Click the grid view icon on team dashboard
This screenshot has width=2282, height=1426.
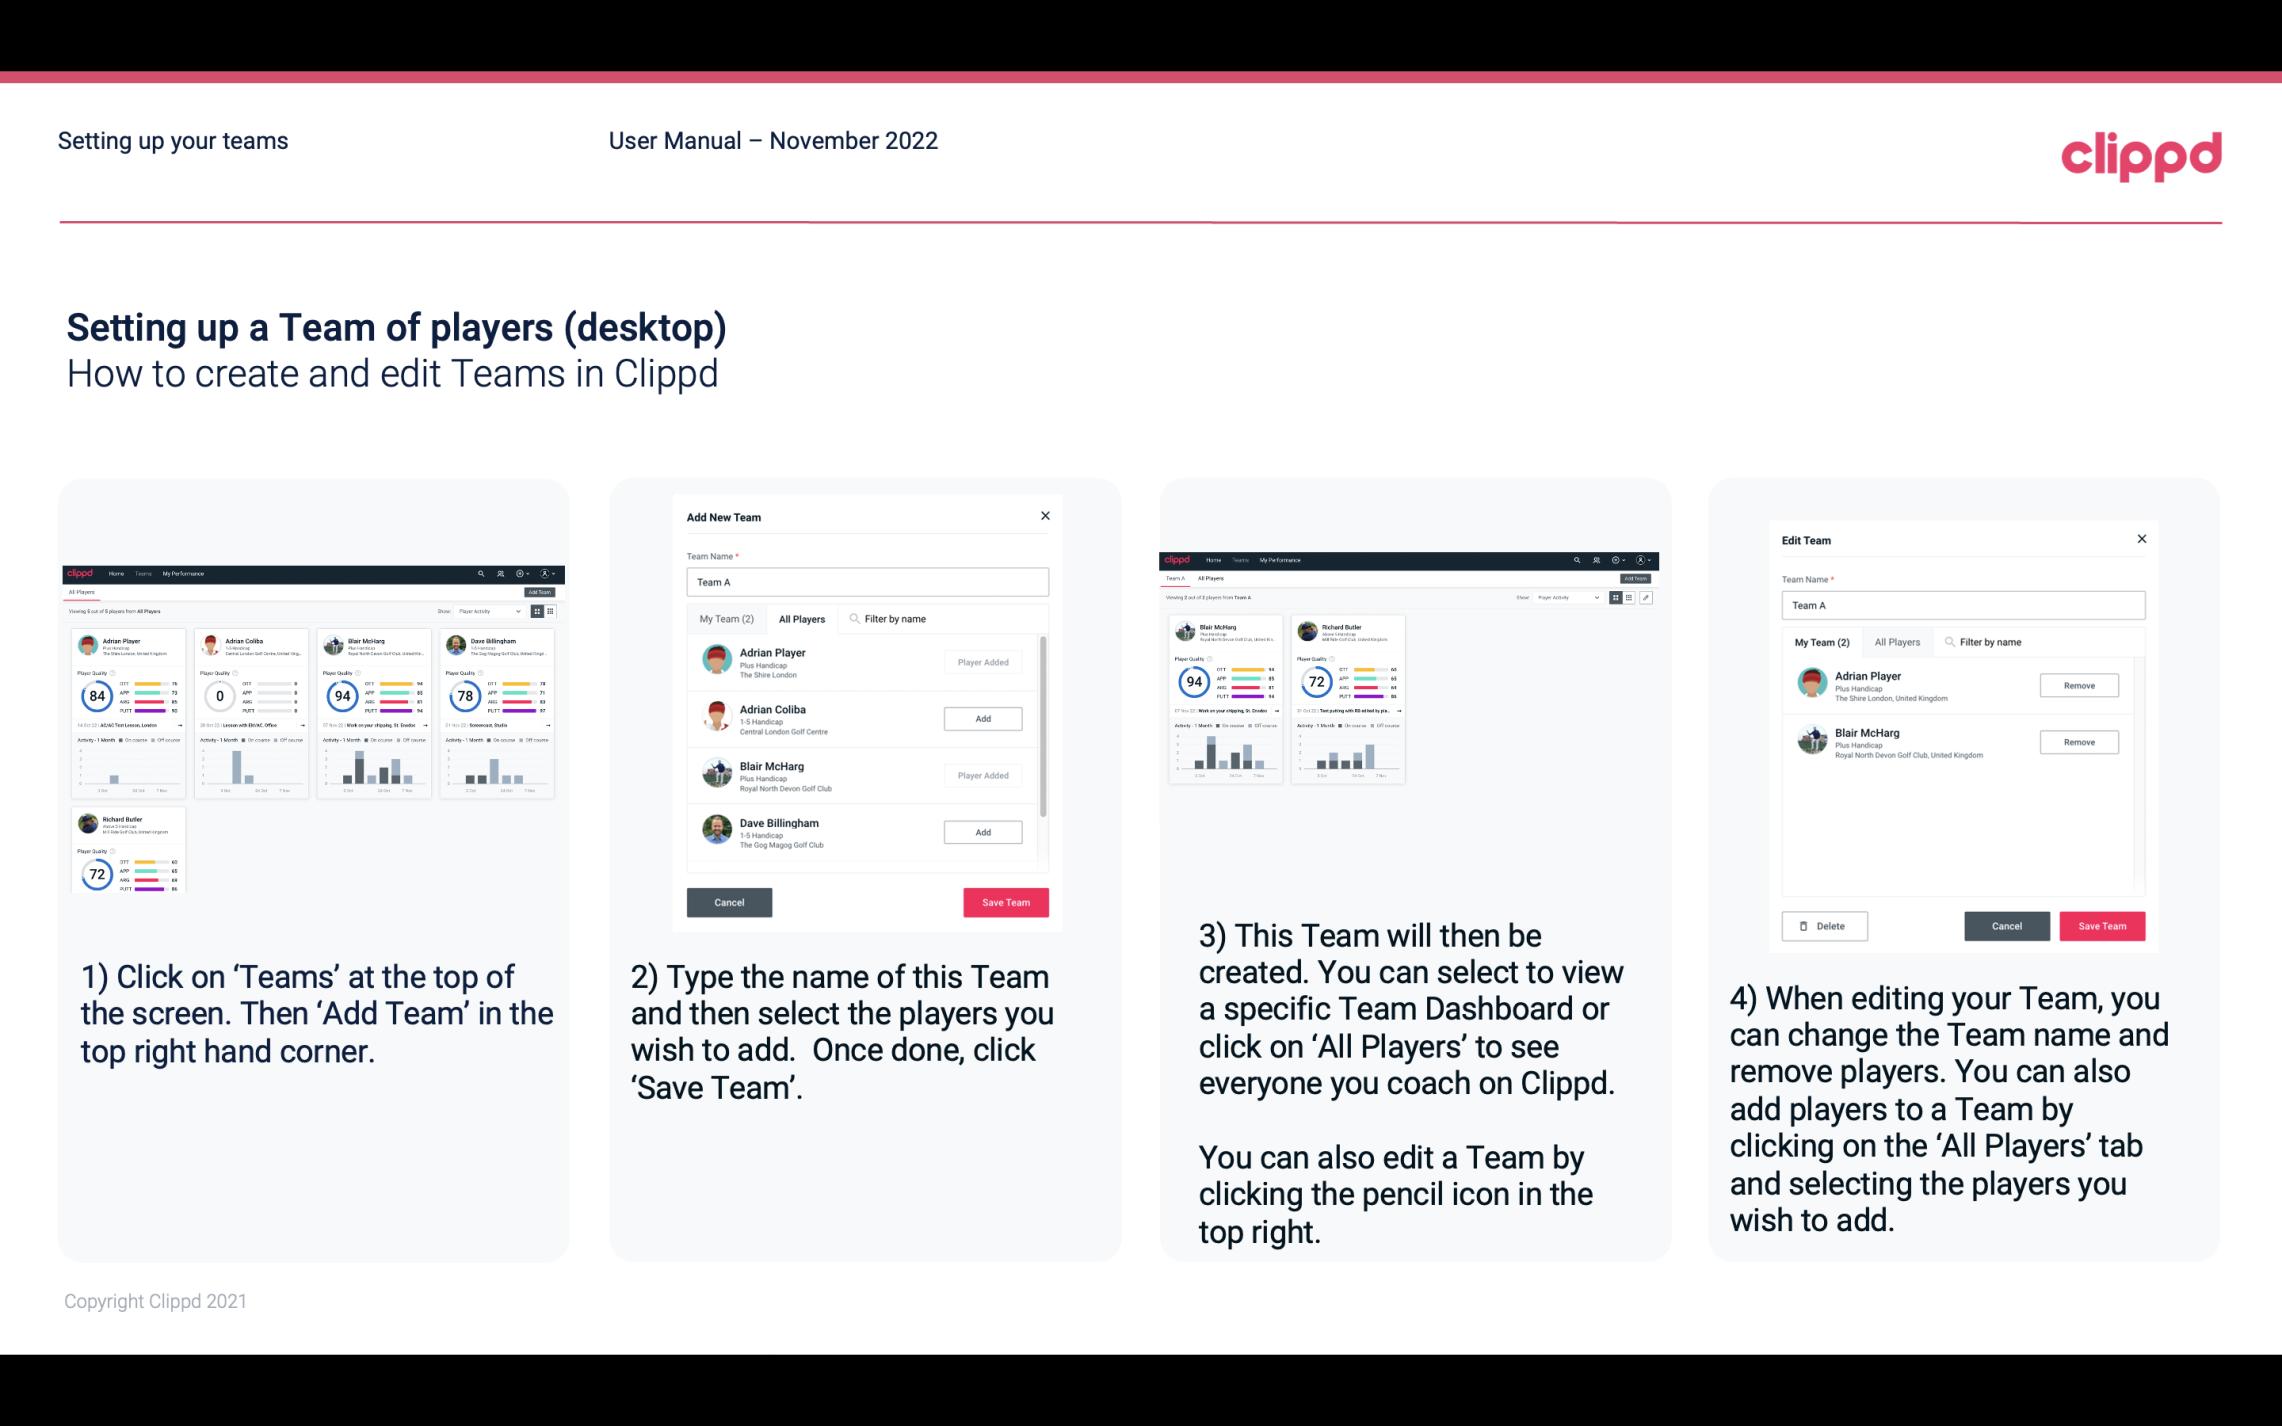[x=1615, y=598]
